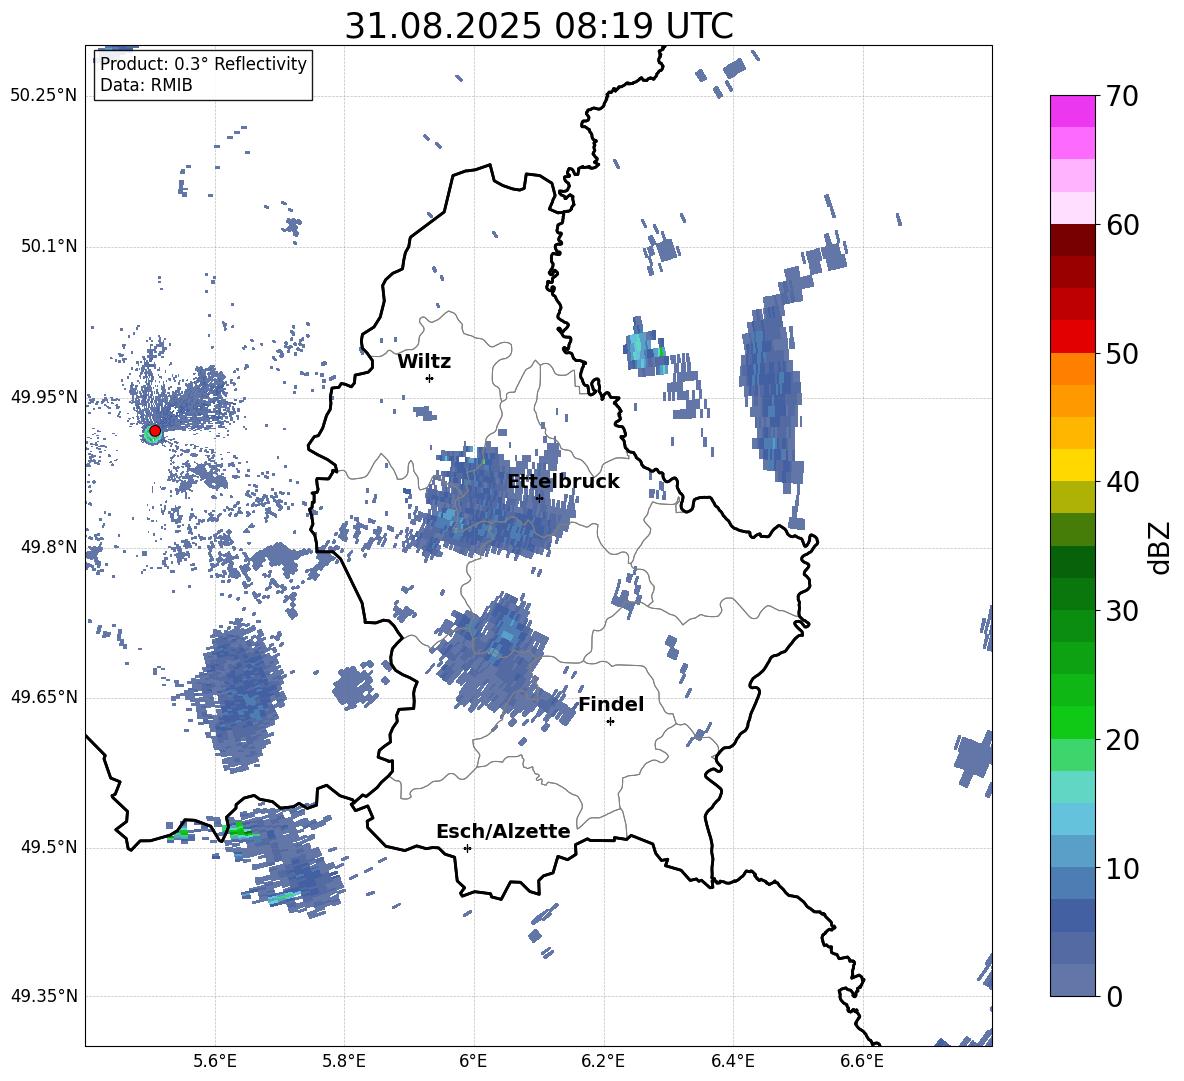Click the 49.35°N latitude label
This screenshot has height=1081, width=1184.
pyautogui.click(x=44, y=996)
